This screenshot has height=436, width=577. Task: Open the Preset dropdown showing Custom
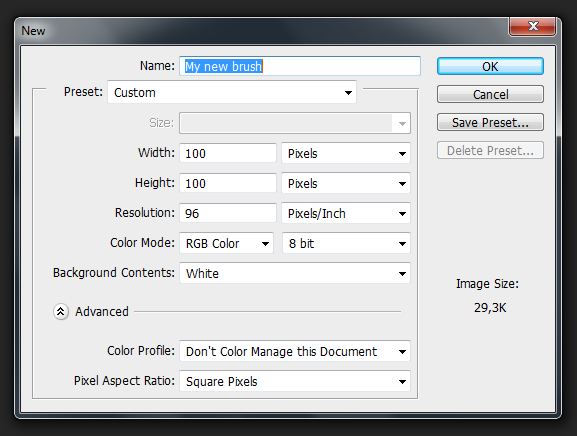coord(232,92)
